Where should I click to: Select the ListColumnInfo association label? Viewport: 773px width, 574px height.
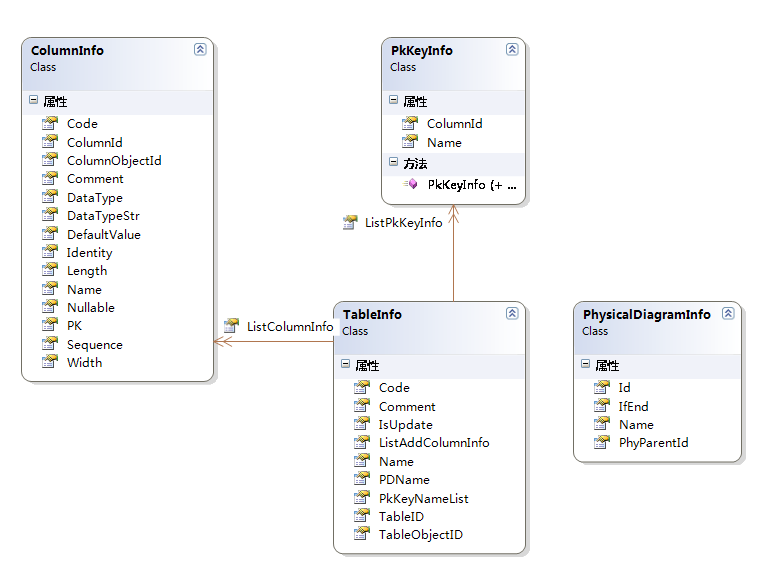290,326
